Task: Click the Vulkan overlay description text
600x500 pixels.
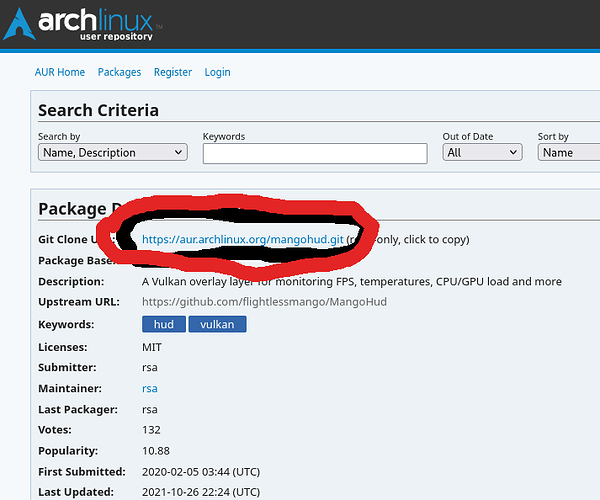Action: coord(352,282)
